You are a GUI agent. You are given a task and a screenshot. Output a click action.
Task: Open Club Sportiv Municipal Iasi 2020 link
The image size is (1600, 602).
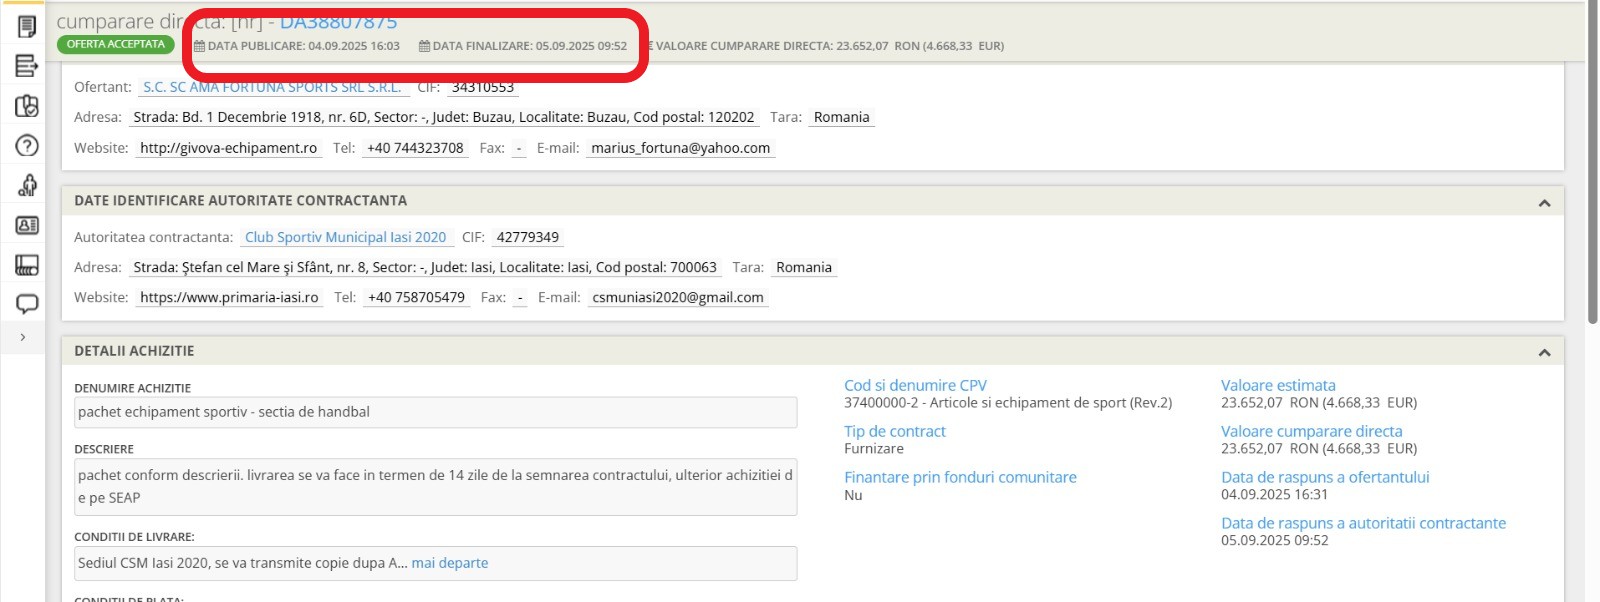point(345,238)
